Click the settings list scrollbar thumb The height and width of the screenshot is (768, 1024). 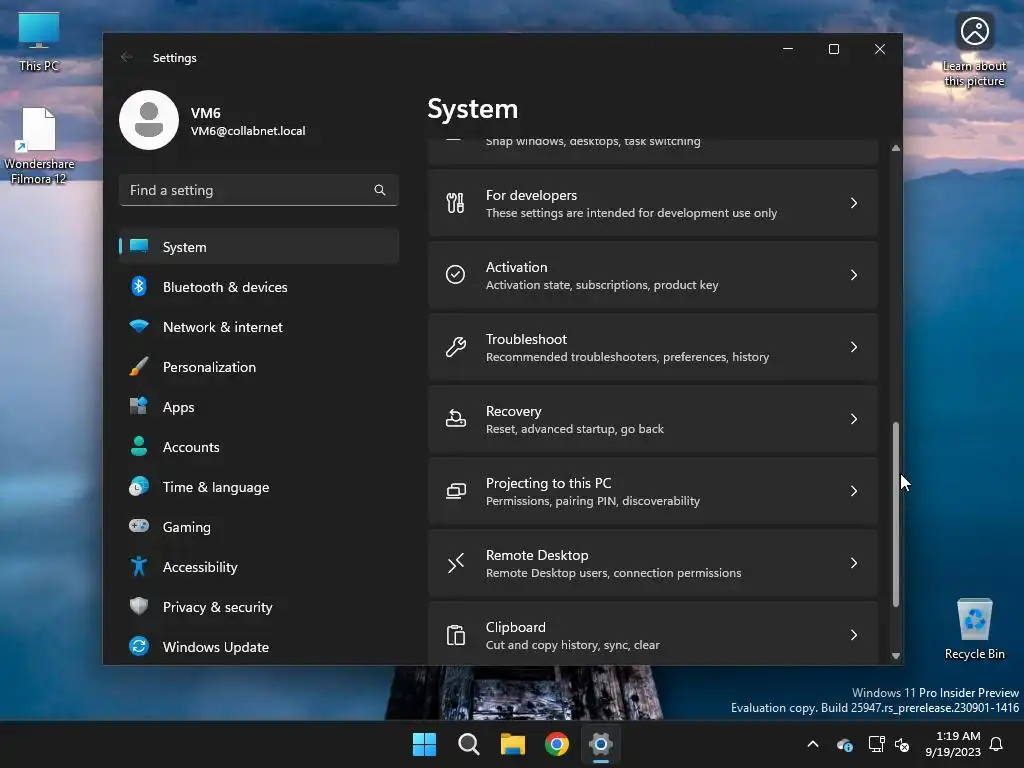896,514
